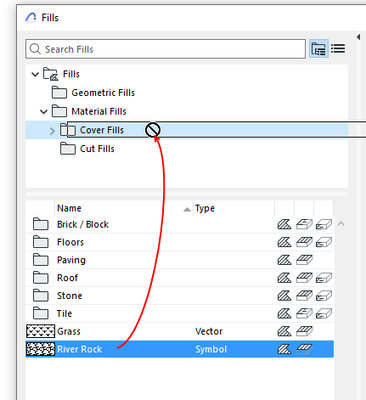Viewport: 366px width, 400px height.
Task: Open the Tile folder row
Action: pyautogui.click(x=179, y=313)
